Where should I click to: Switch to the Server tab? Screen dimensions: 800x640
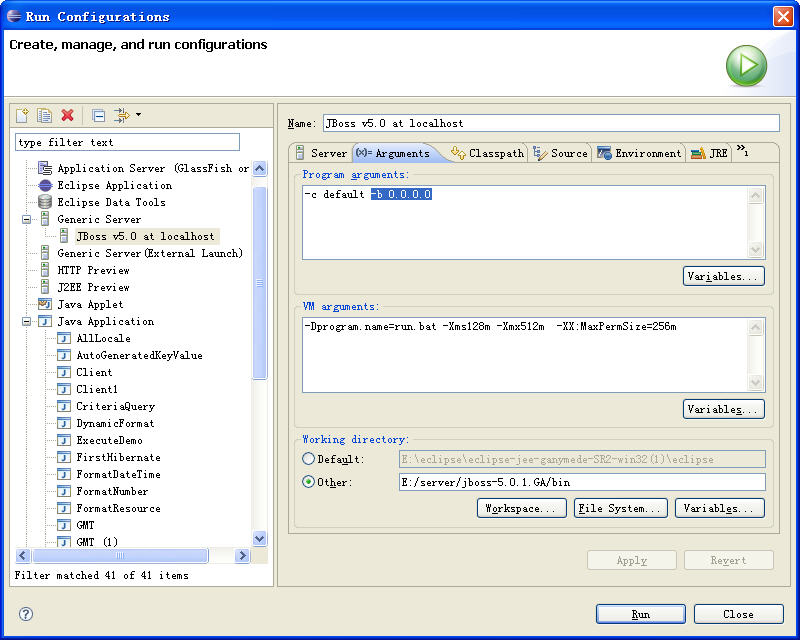(321, 153)
